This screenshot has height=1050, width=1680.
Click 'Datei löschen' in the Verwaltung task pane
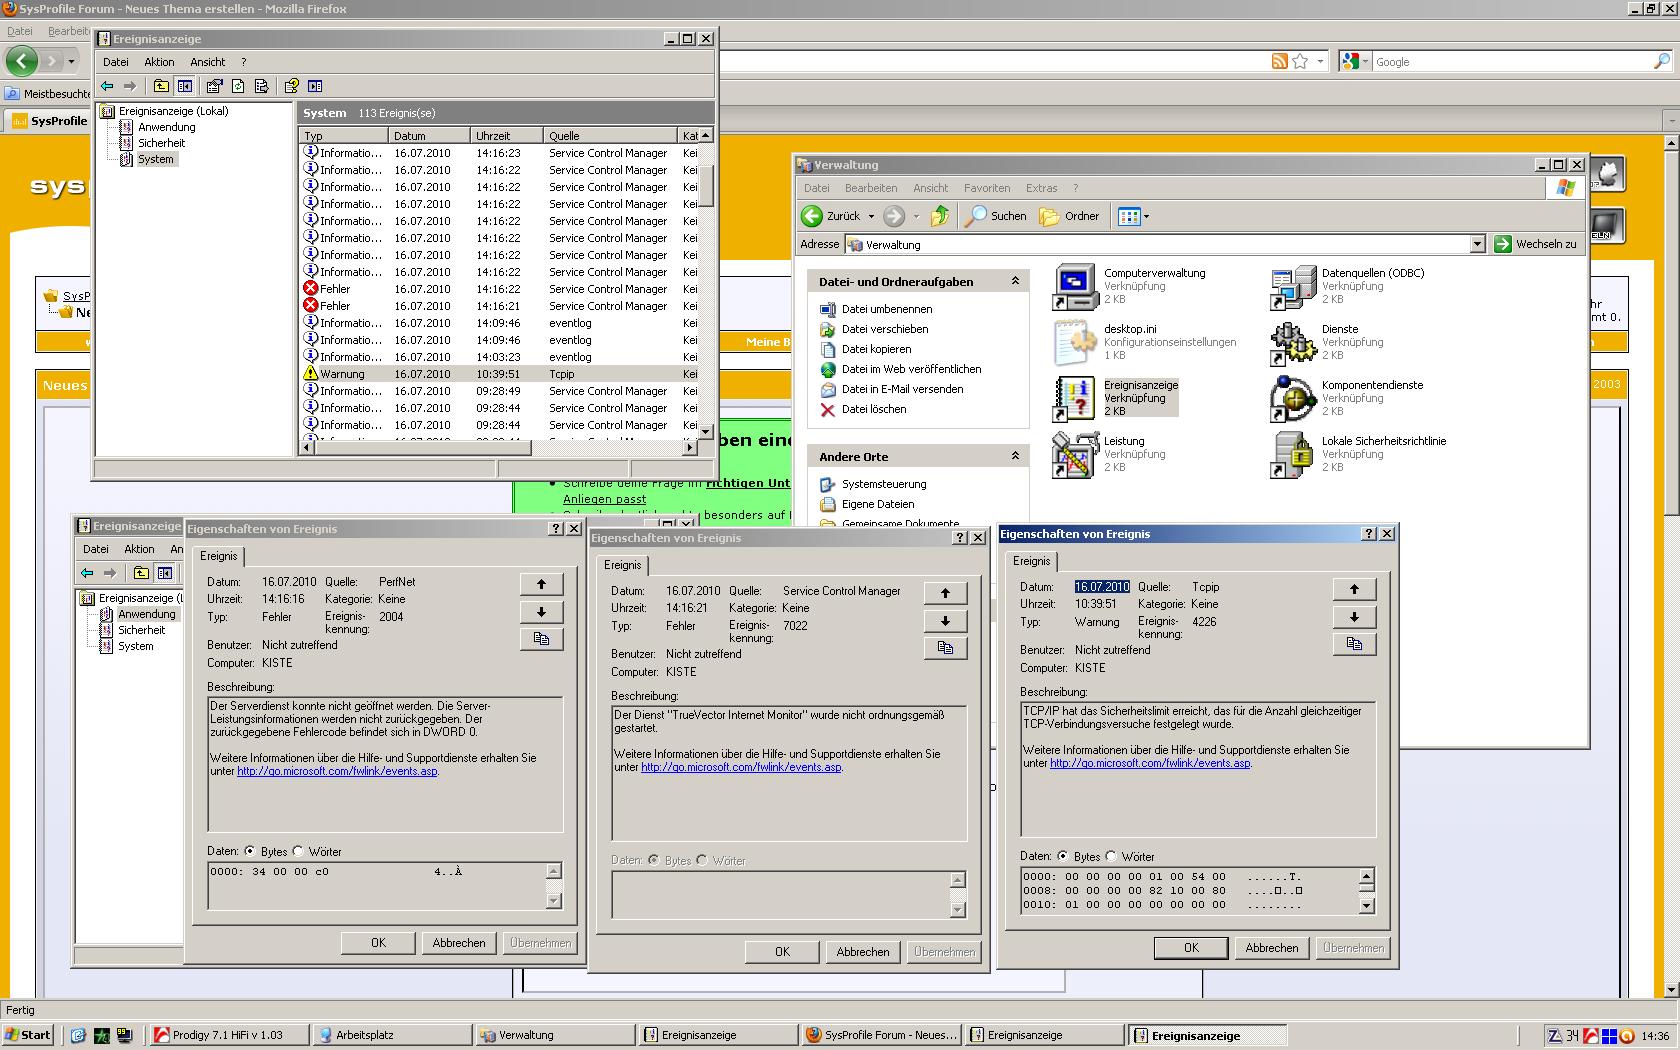(873, 409)
